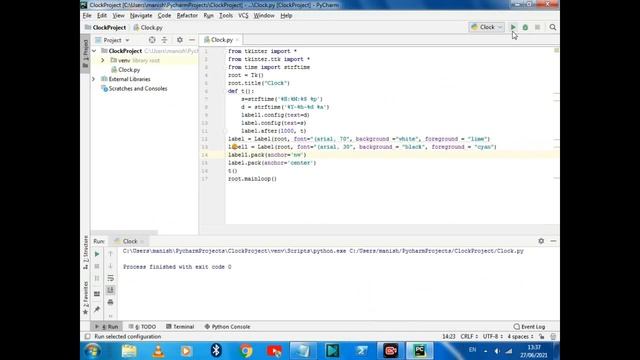Toggle scroll to end in Run console
The height and width of the screenshot is (360, 640).
coord(110,290)
